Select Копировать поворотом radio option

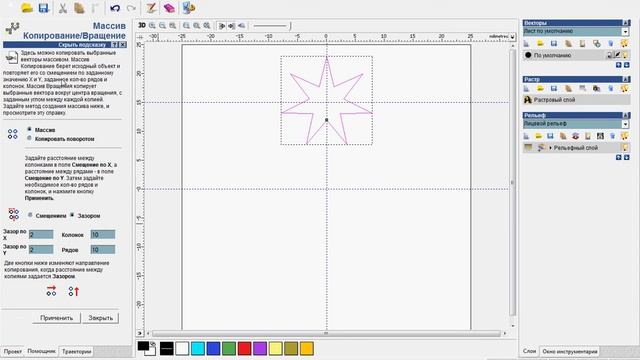click(29, 138)
